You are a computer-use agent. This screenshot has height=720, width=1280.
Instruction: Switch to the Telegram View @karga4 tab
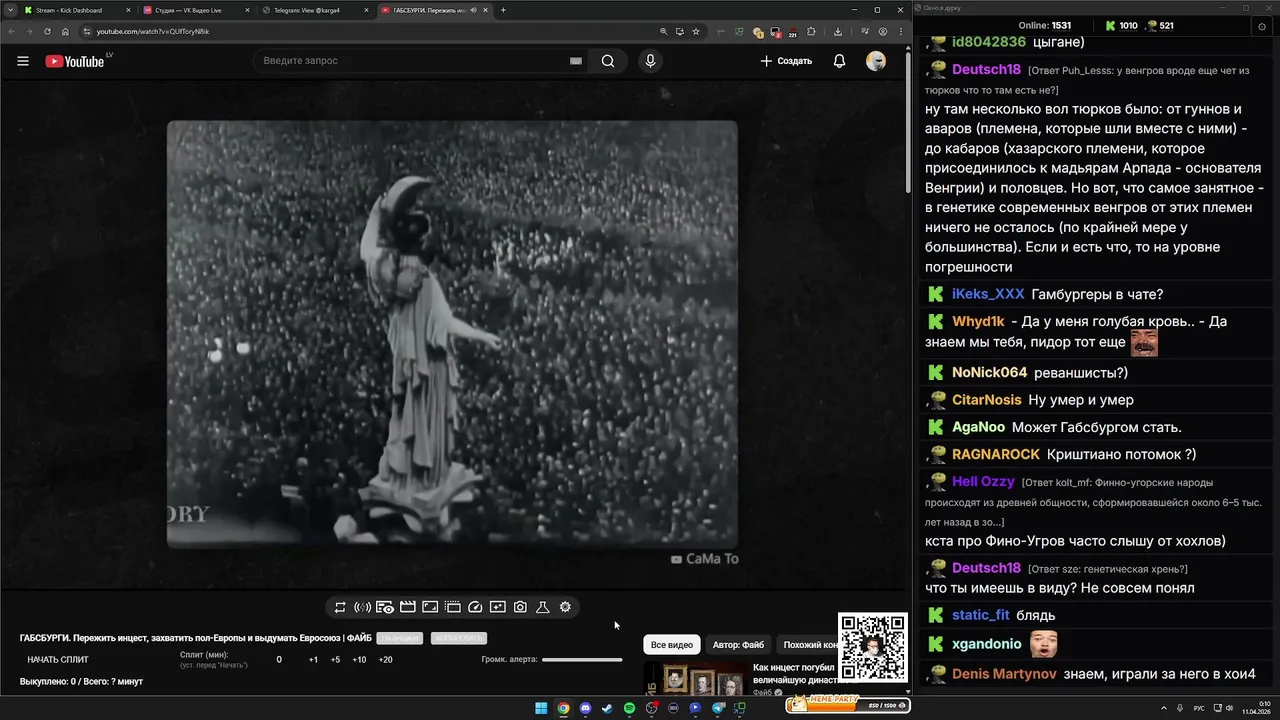[x=313, y=10]
